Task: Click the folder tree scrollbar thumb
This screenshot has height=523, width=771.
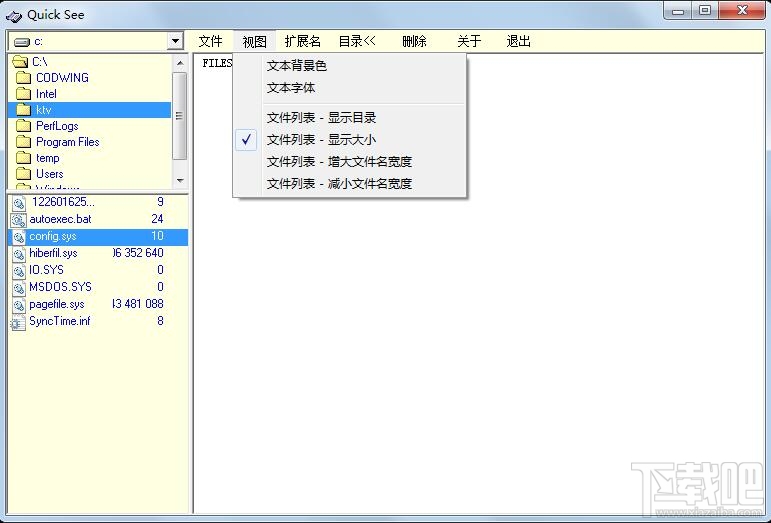Action: click(180, 116)
